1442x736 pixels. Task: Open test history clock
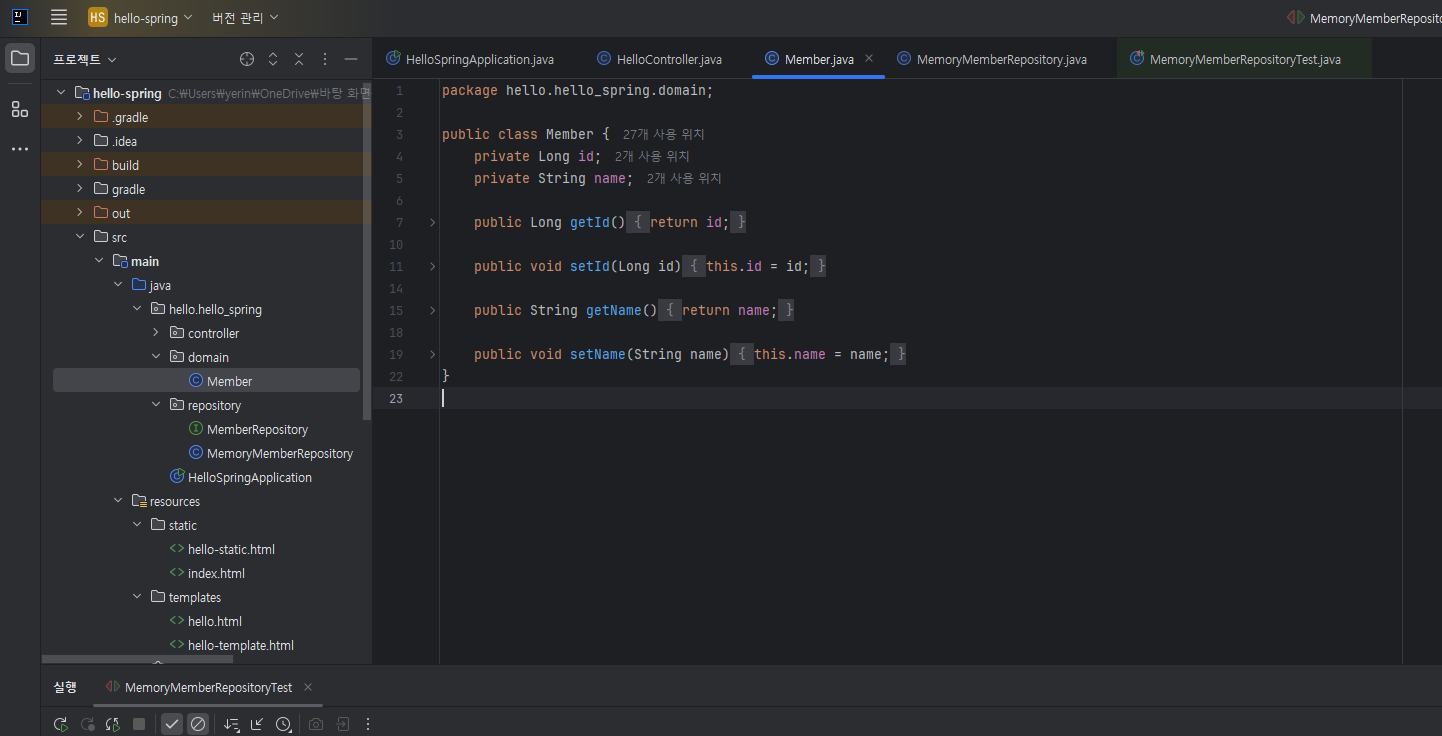coord(283,724)
